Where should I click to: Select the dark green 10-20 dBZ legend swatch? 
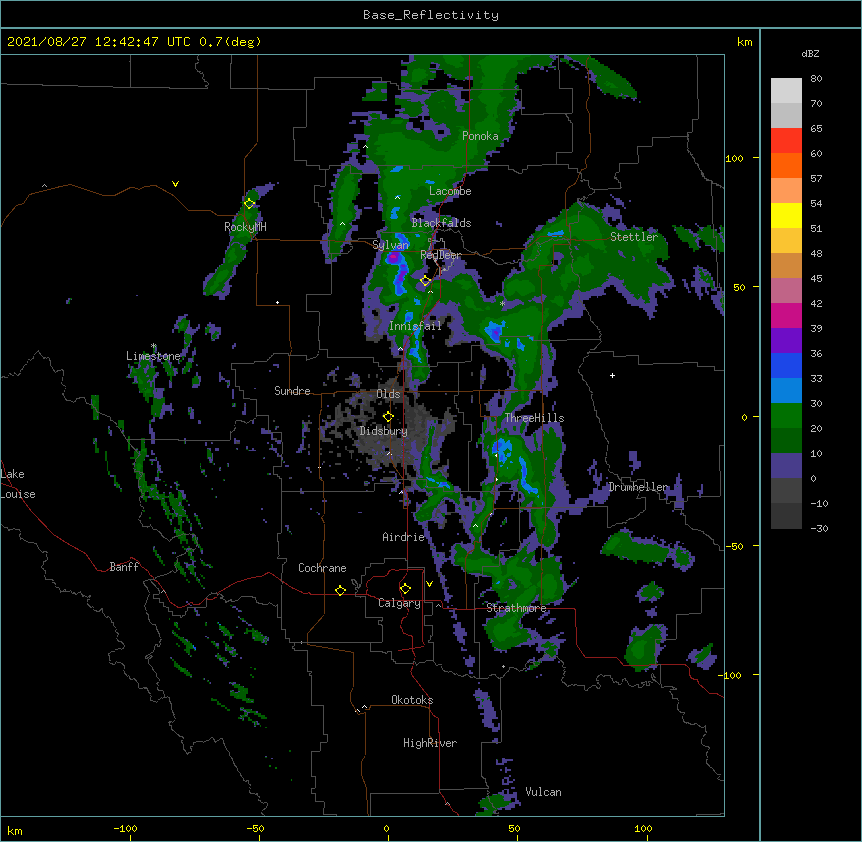tap(786, 440)
